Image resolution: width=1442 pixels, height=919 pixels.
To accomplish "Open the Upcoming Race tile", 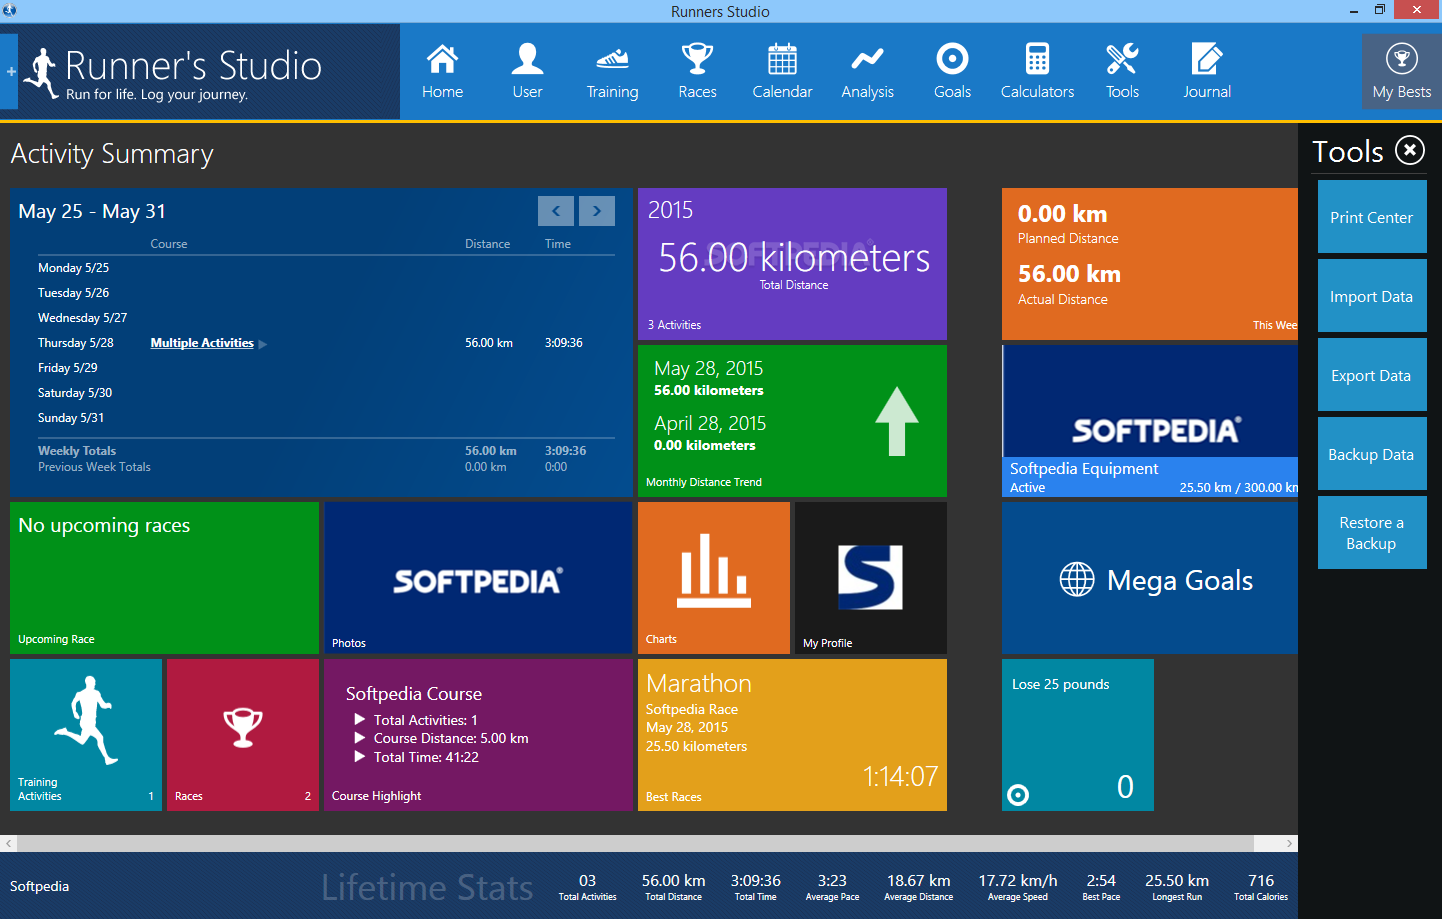I will (164, 578).
